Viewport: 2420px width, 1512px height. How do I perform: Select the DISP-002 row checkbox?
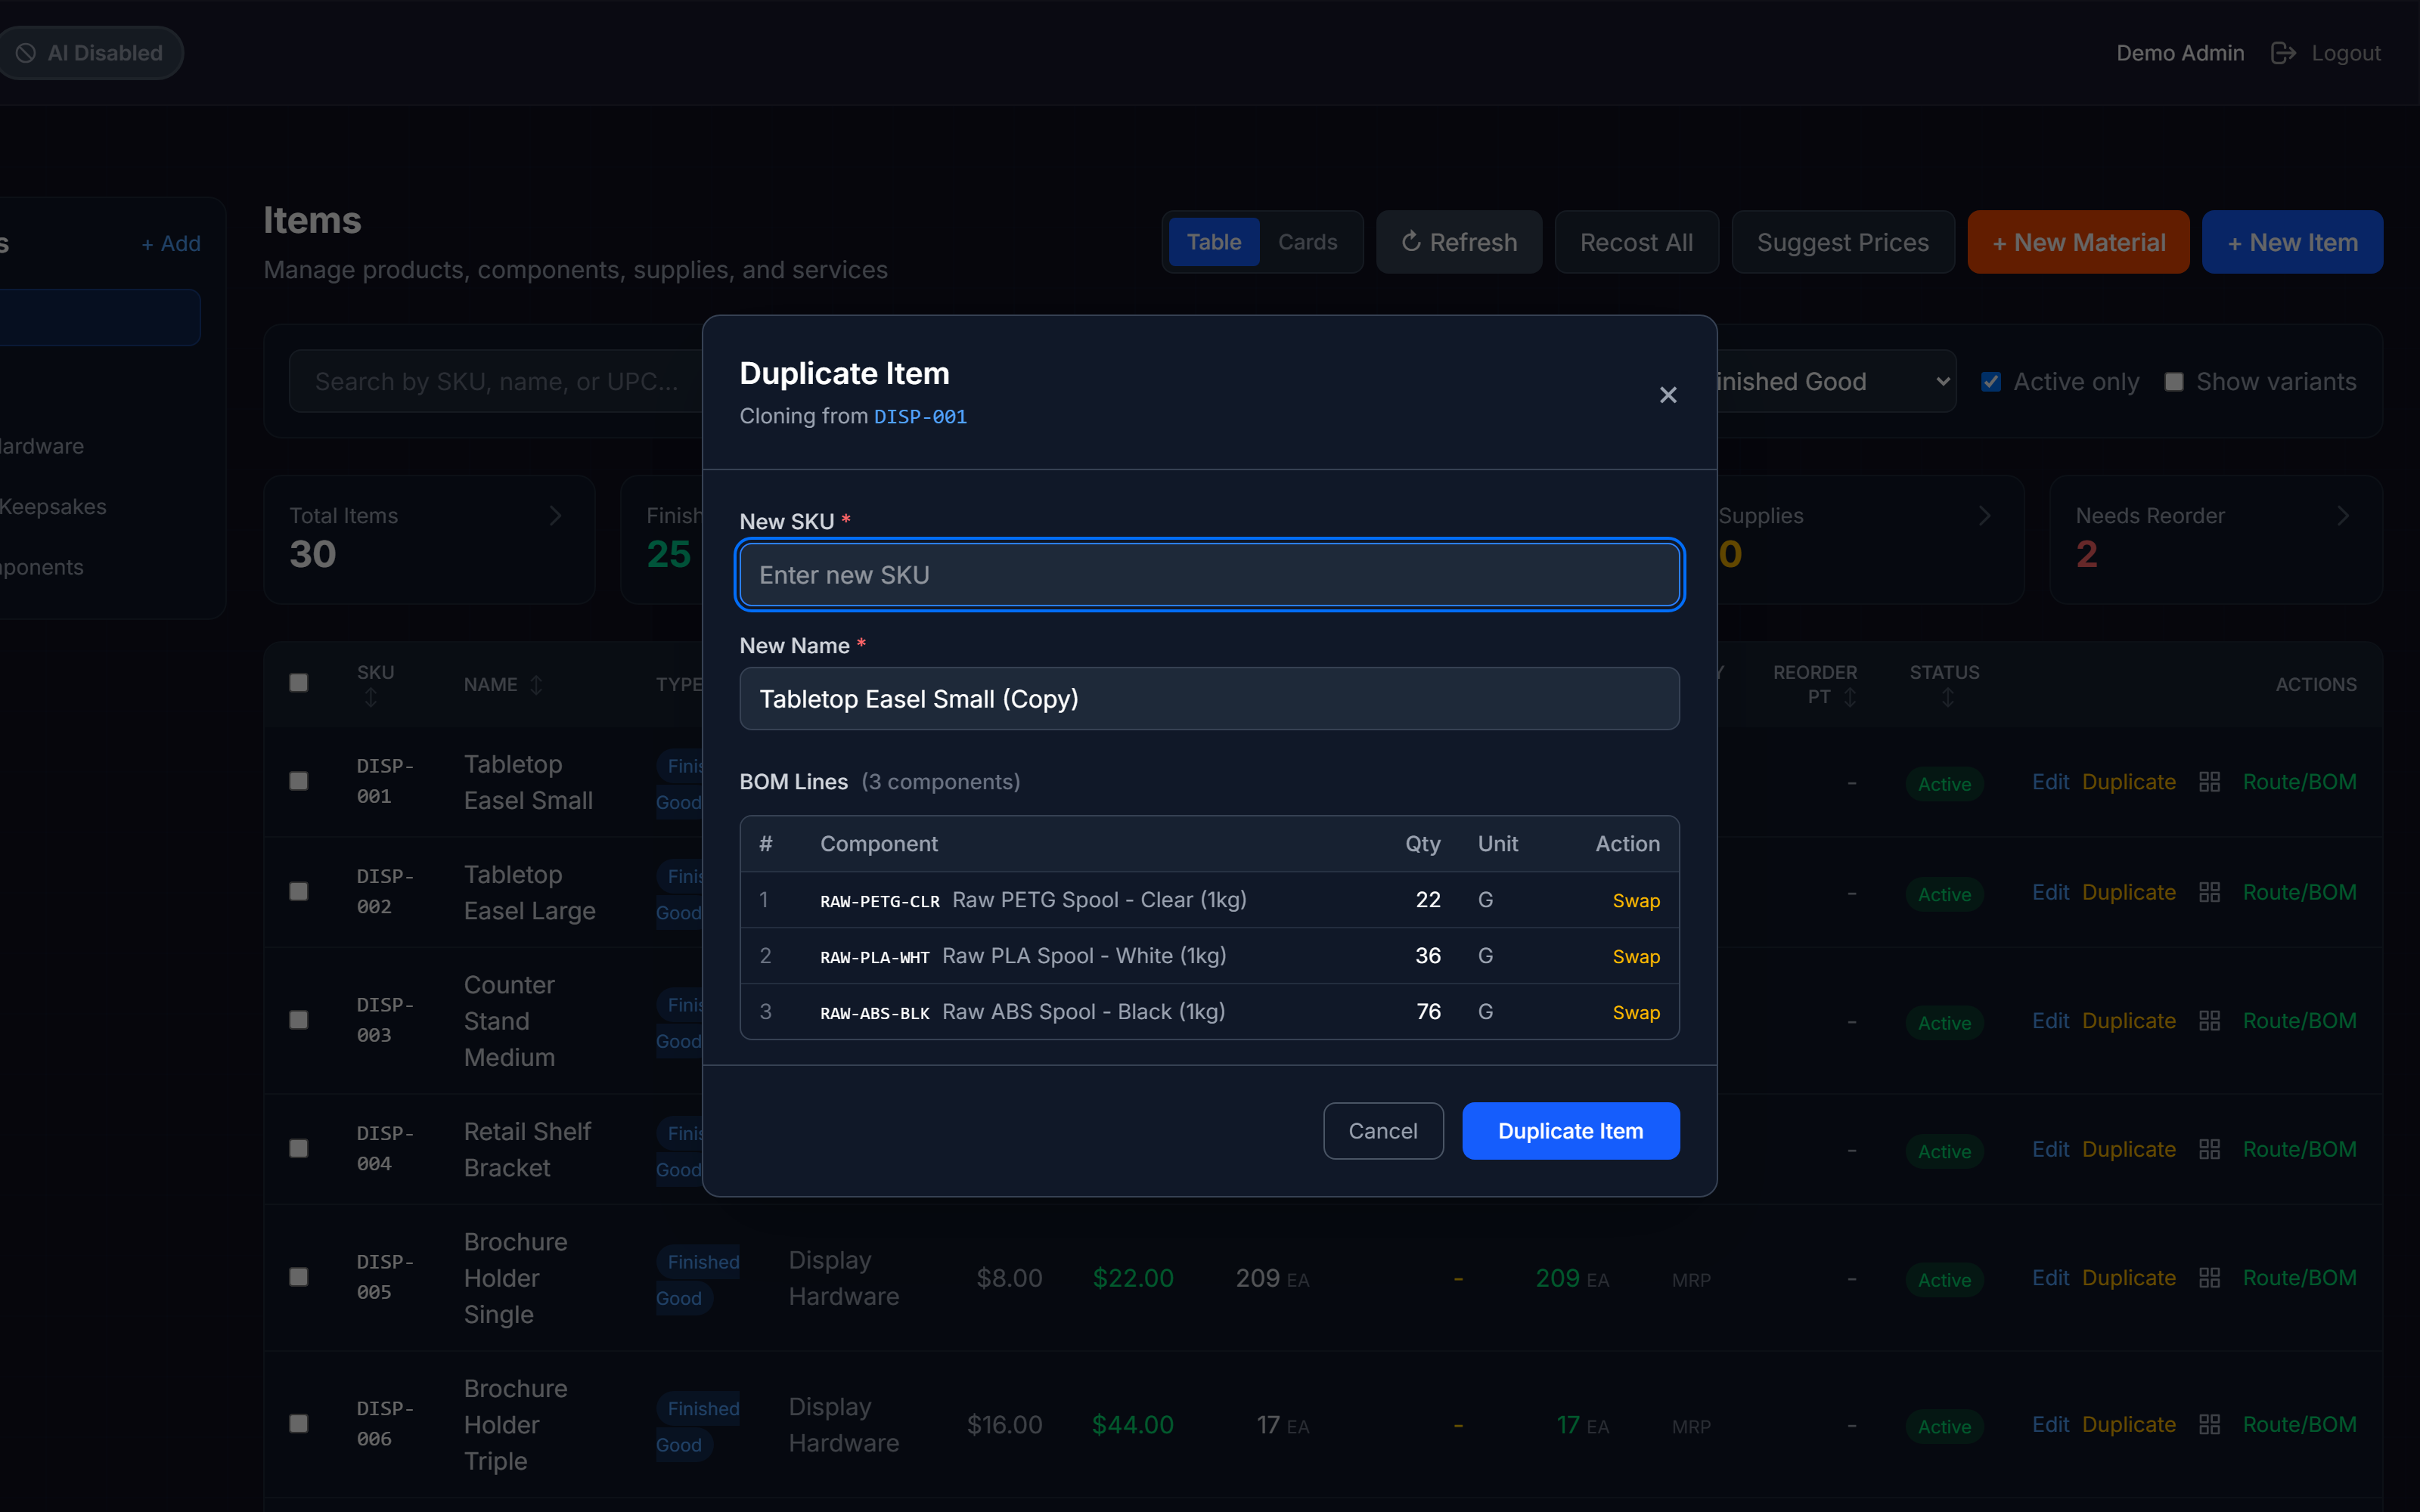pos(298,891)
